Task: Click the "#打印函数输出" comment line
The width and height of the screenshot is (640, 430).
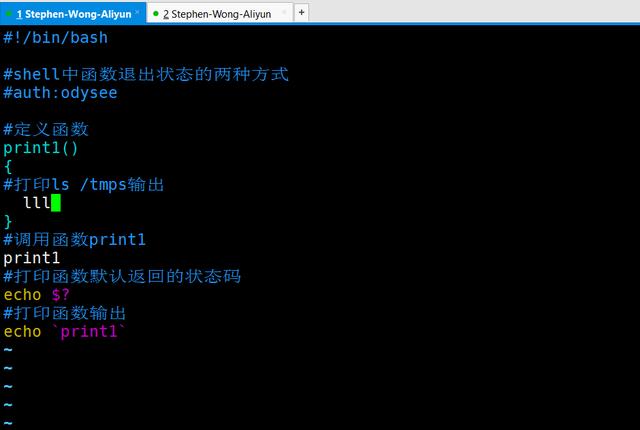Action: [x=64, y=313]
